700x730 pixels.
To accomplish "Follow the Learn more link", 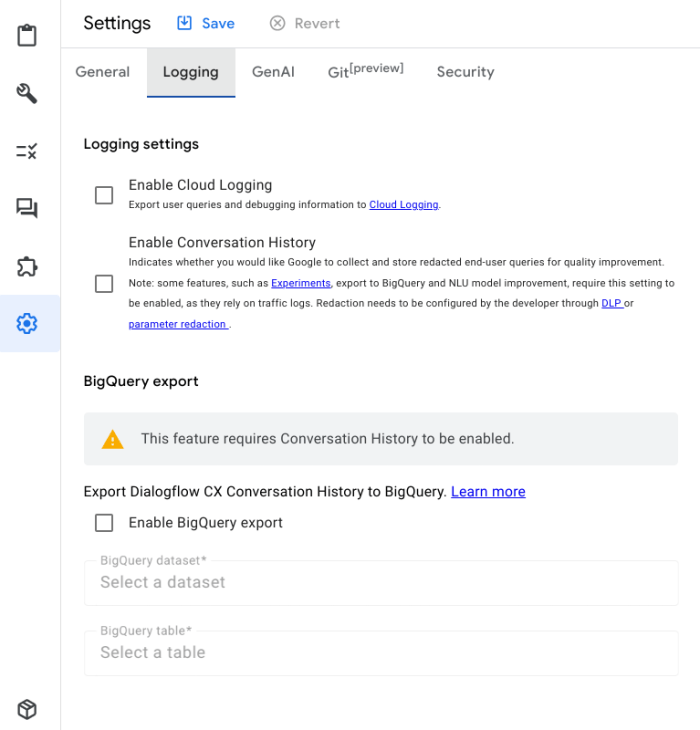I will 488,492.
